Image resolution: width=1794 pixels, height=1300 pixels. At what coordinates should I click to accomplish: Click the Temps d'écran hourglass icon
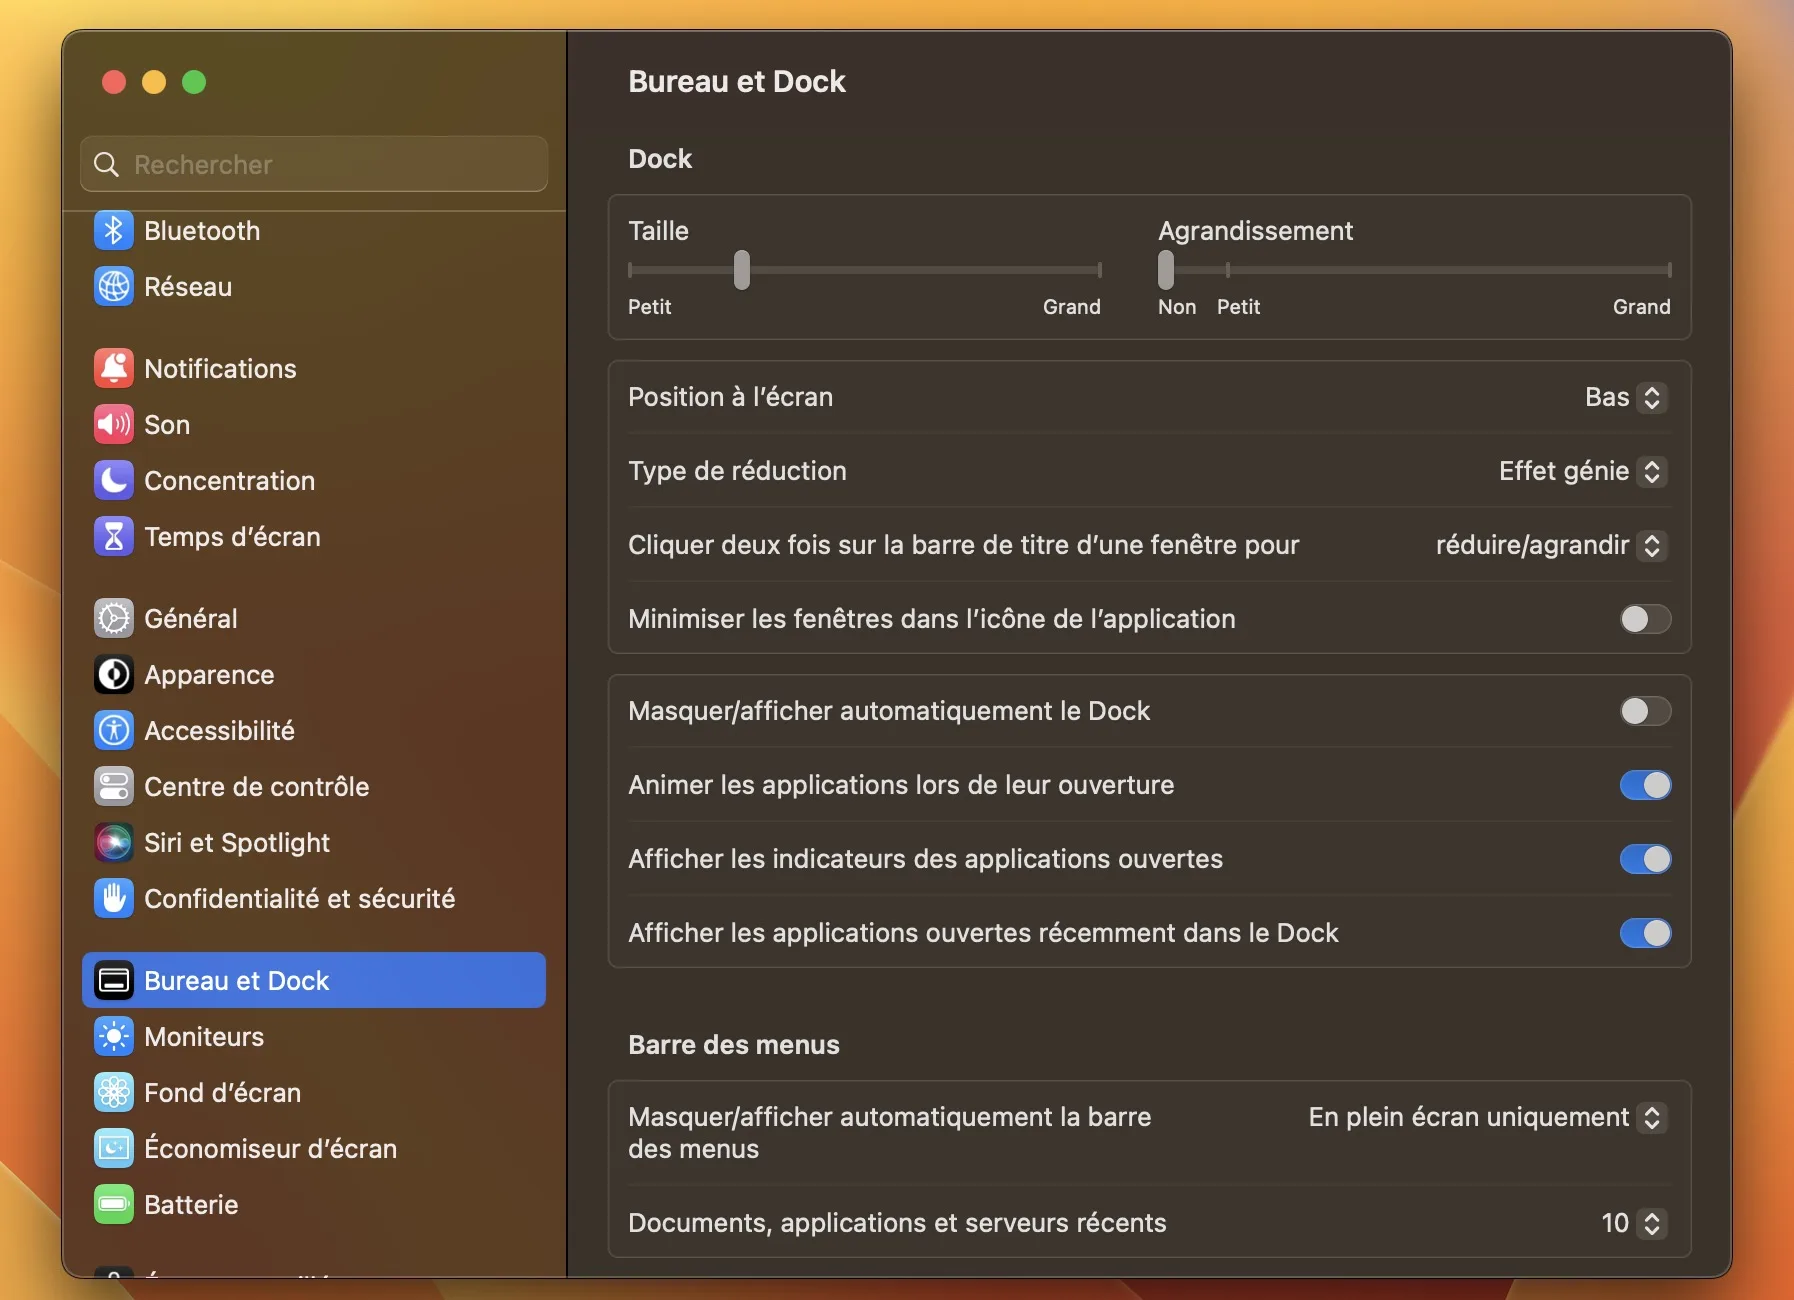[114, 537]
